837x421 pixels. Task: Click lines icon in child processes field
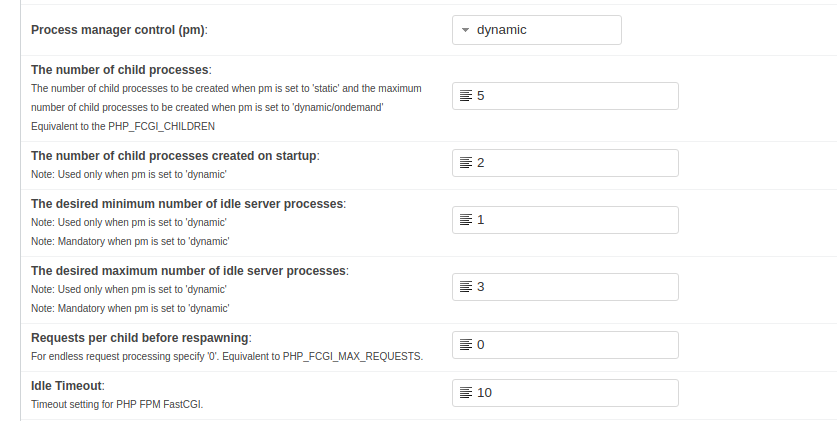[x=465, y=96]
